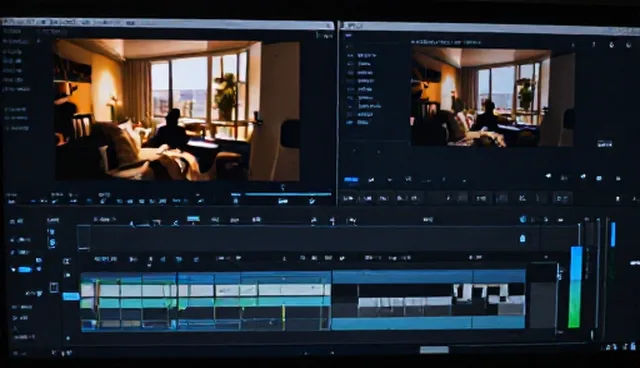The height and width of the screenshot is (368, 640).
Task: Click the blue-green audio level meter
Action: pos(576,286)
